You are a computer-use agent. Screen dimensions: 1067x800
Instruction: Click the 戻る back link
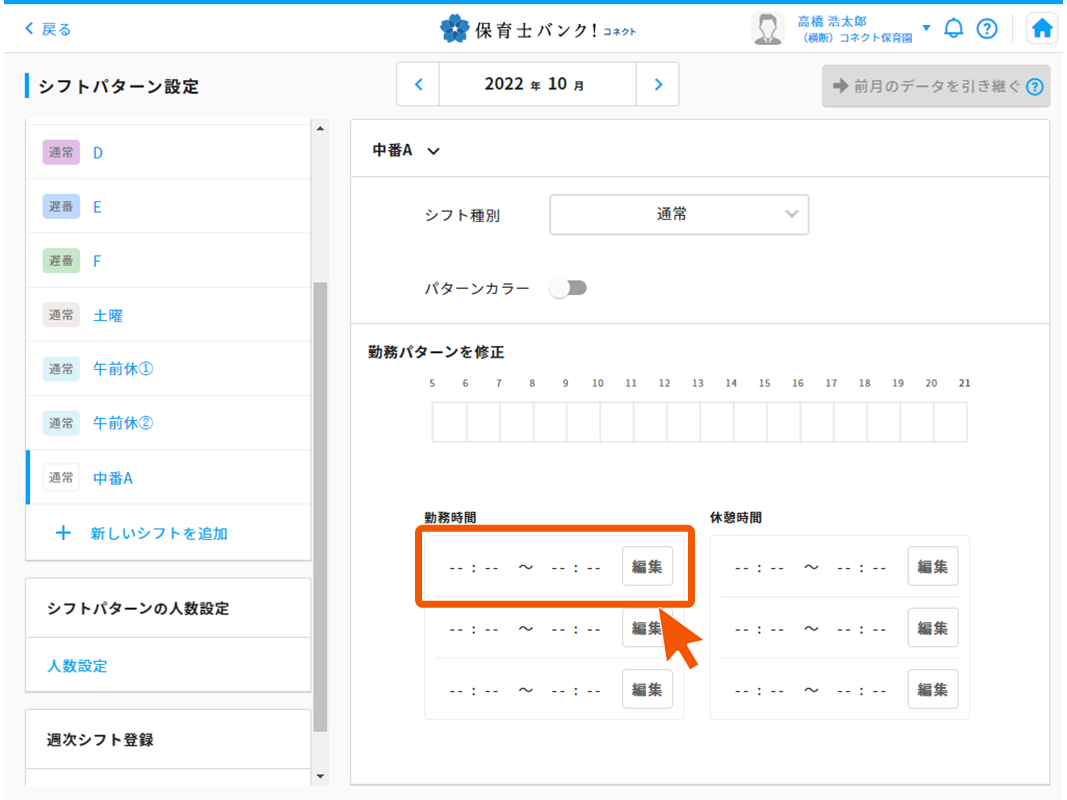48,29
